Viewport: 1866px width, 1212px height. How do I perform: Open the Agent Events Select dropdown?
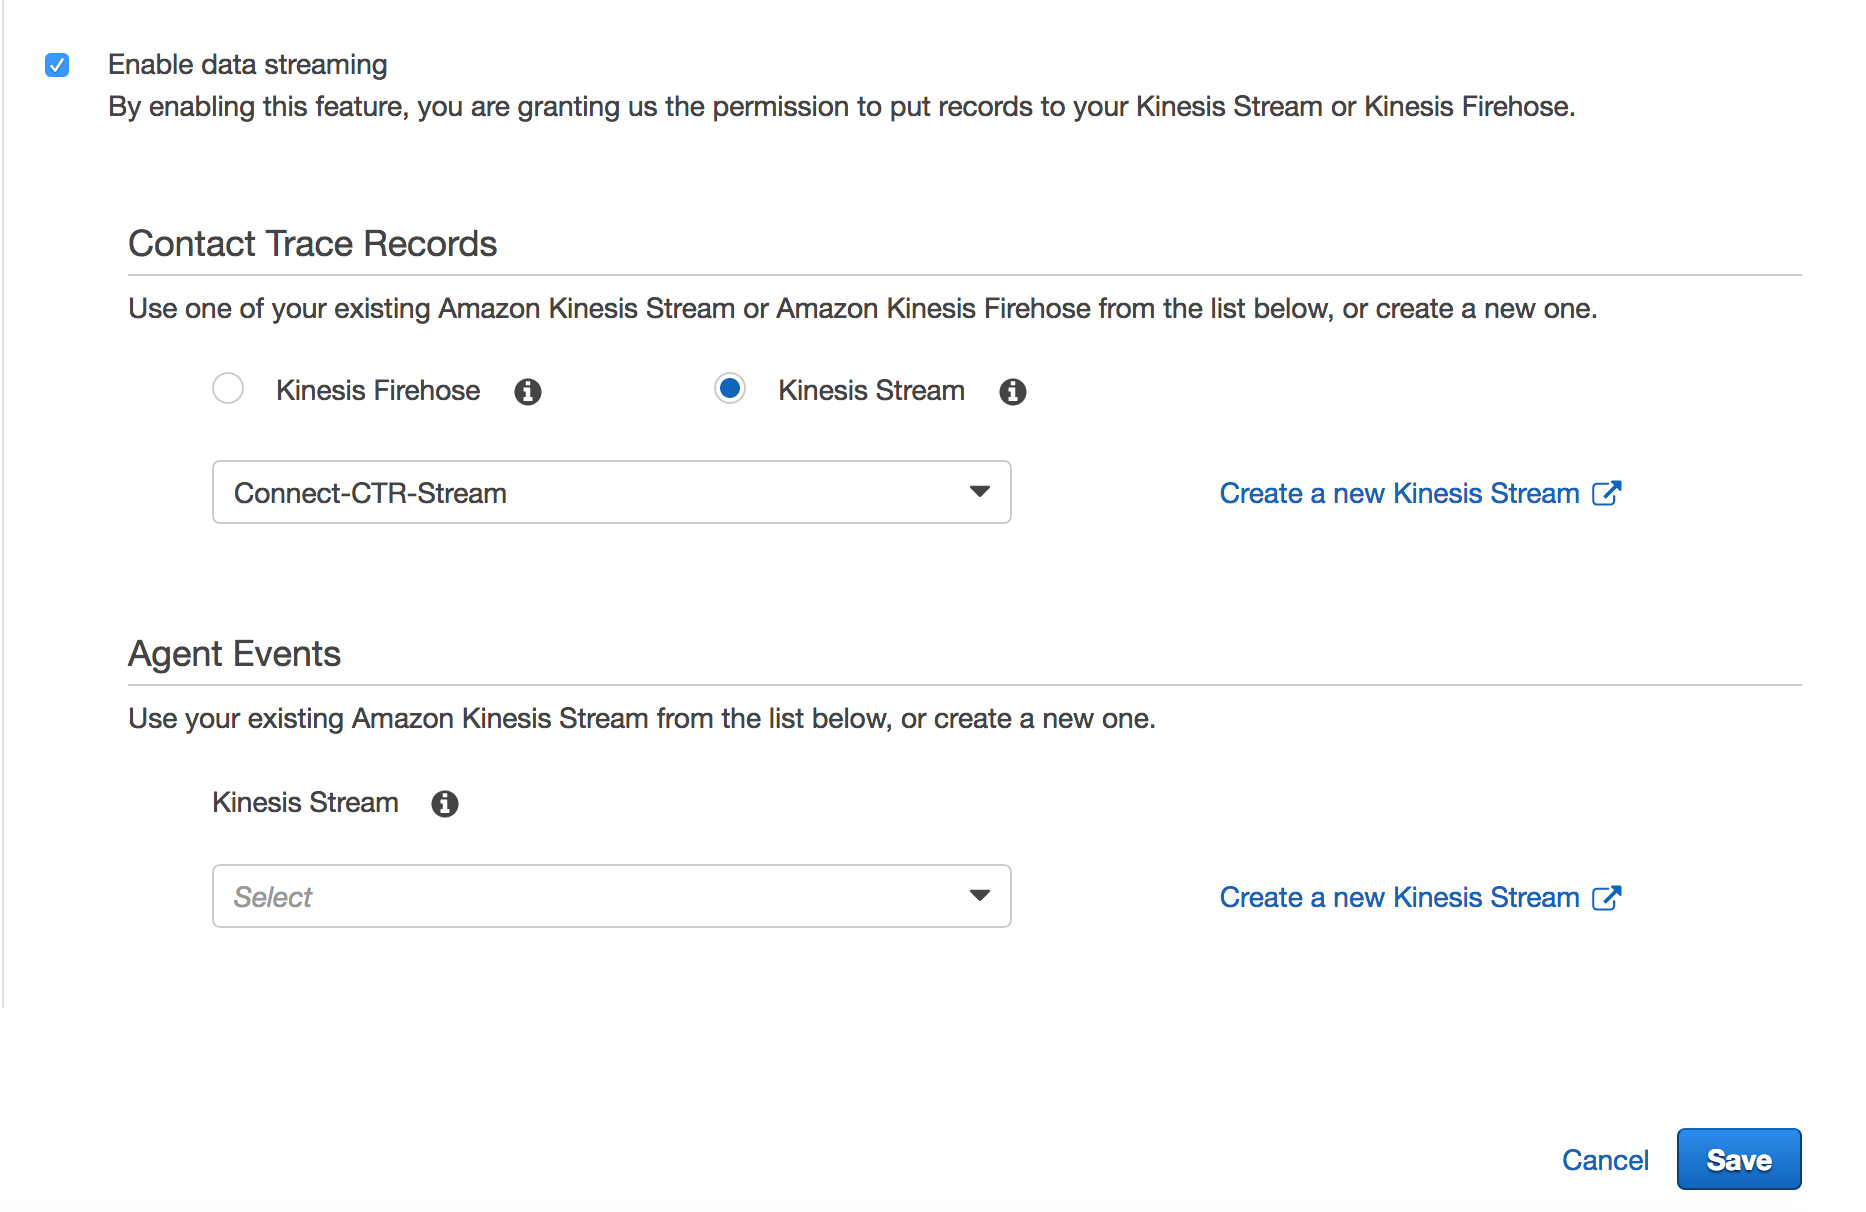tap(612, 896)
